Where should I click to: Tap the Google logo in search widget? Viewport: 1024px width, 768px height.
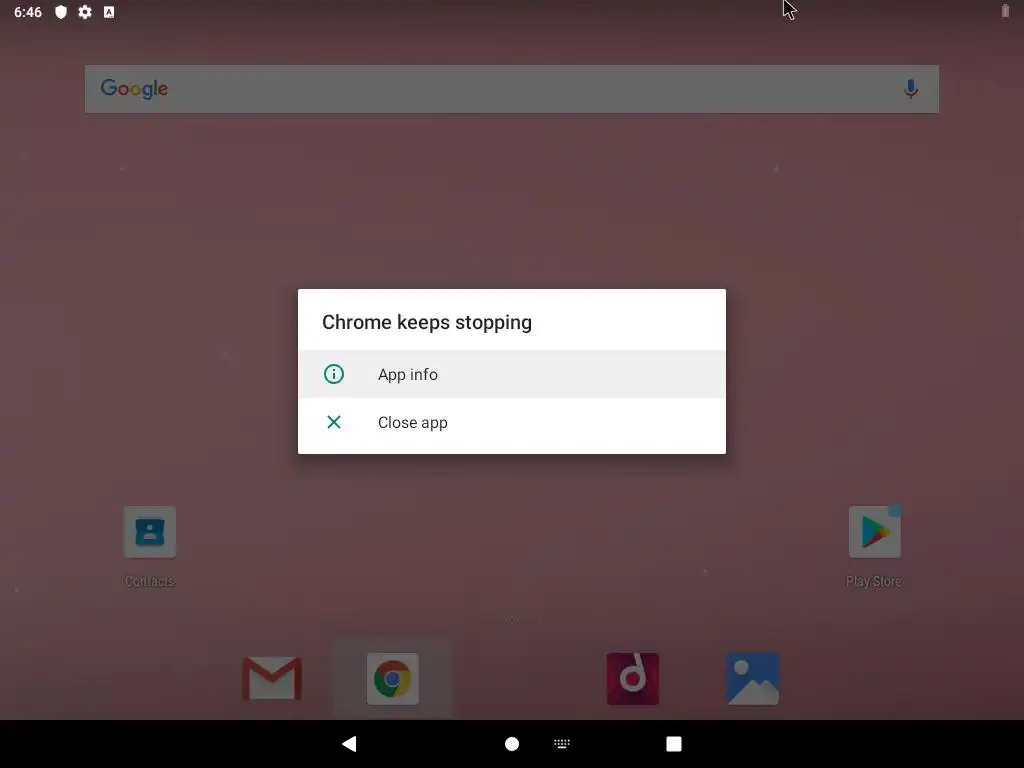[x=134, y=89]
